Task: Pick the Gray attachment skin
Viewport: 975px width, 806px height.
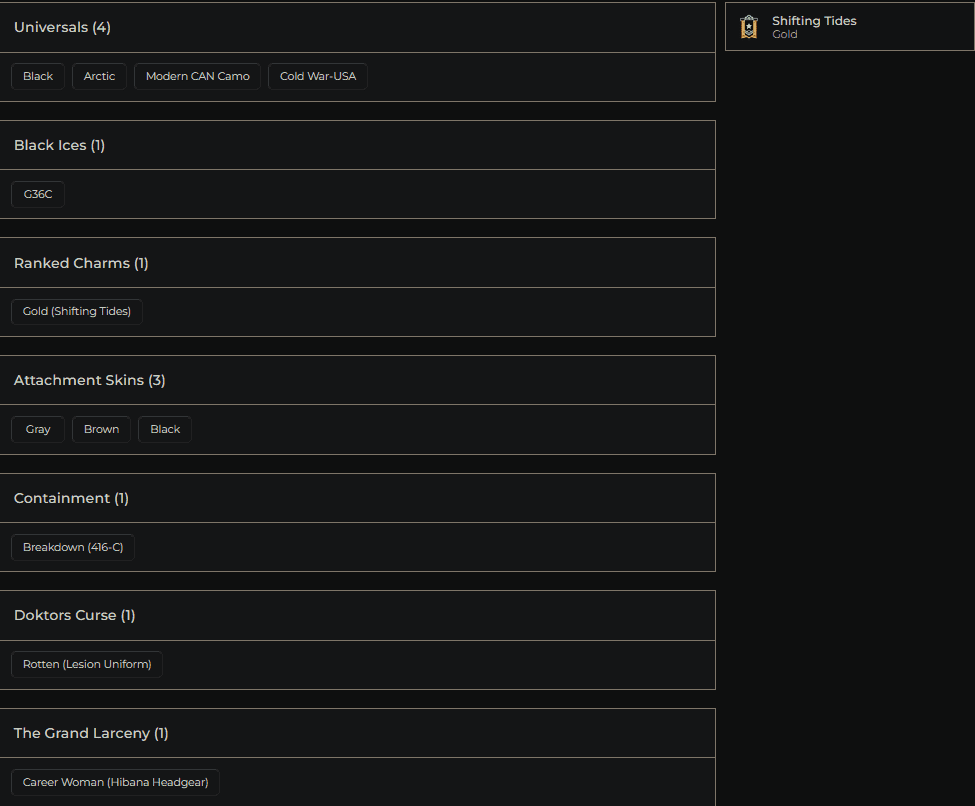Action: (38, 430)
